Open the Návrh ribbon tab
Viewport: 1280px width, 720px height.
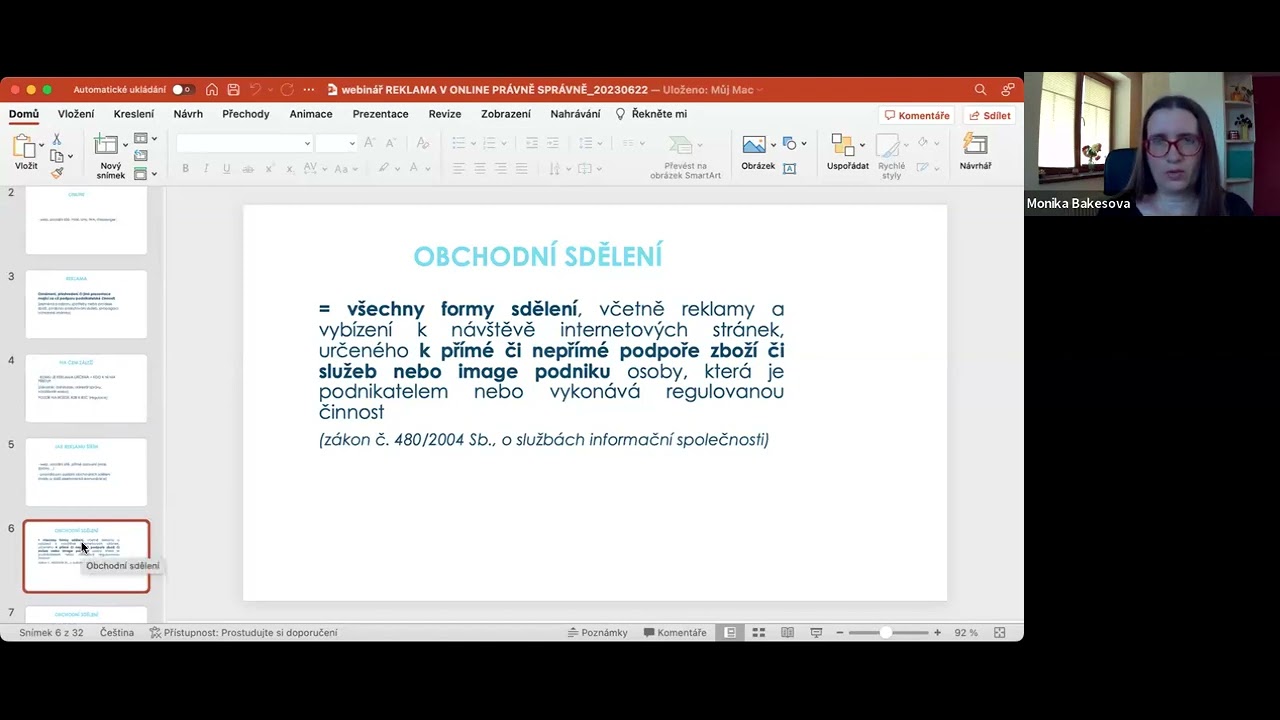click(188, 114)
